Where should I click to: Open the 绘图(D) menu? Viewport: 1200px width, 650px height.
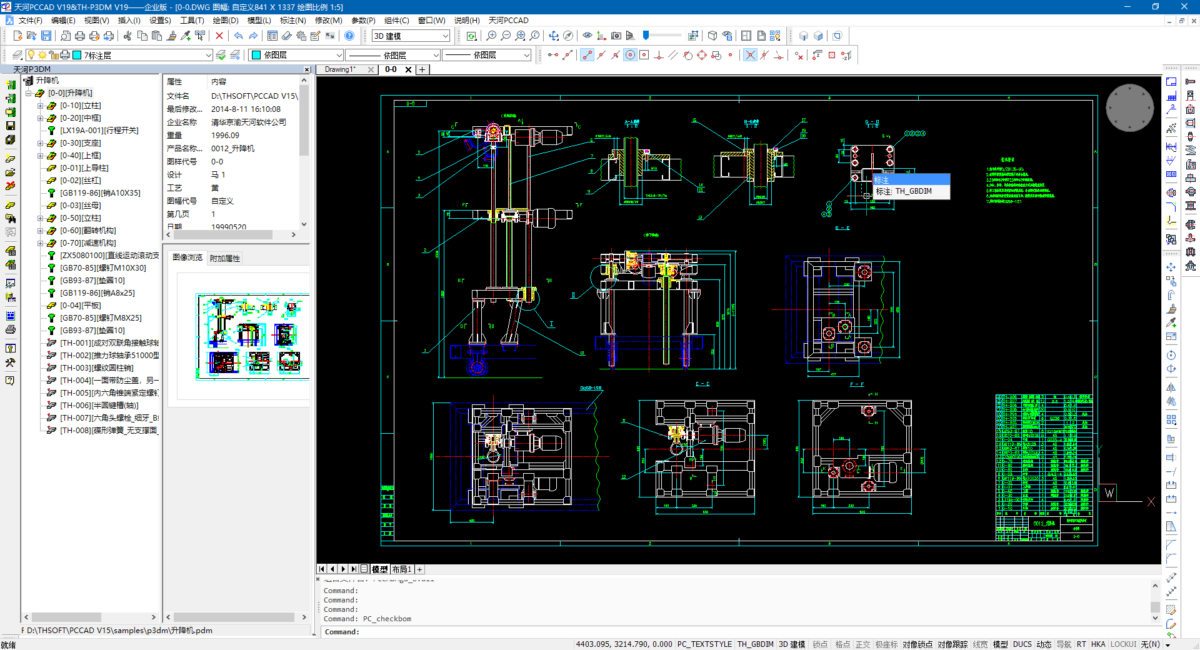pyautogui.click(x=226, y=20)
